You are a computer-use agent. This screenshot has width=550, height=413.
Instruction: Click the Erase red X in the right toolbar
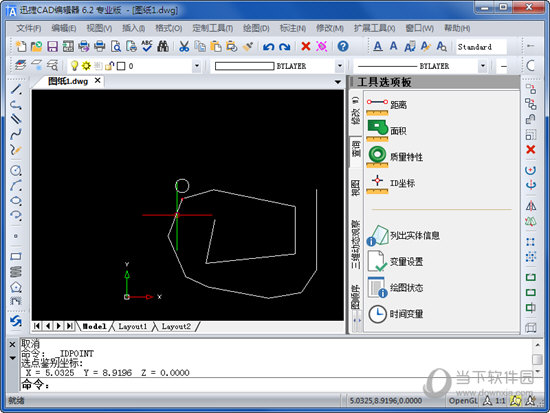(x=531, y=149)
